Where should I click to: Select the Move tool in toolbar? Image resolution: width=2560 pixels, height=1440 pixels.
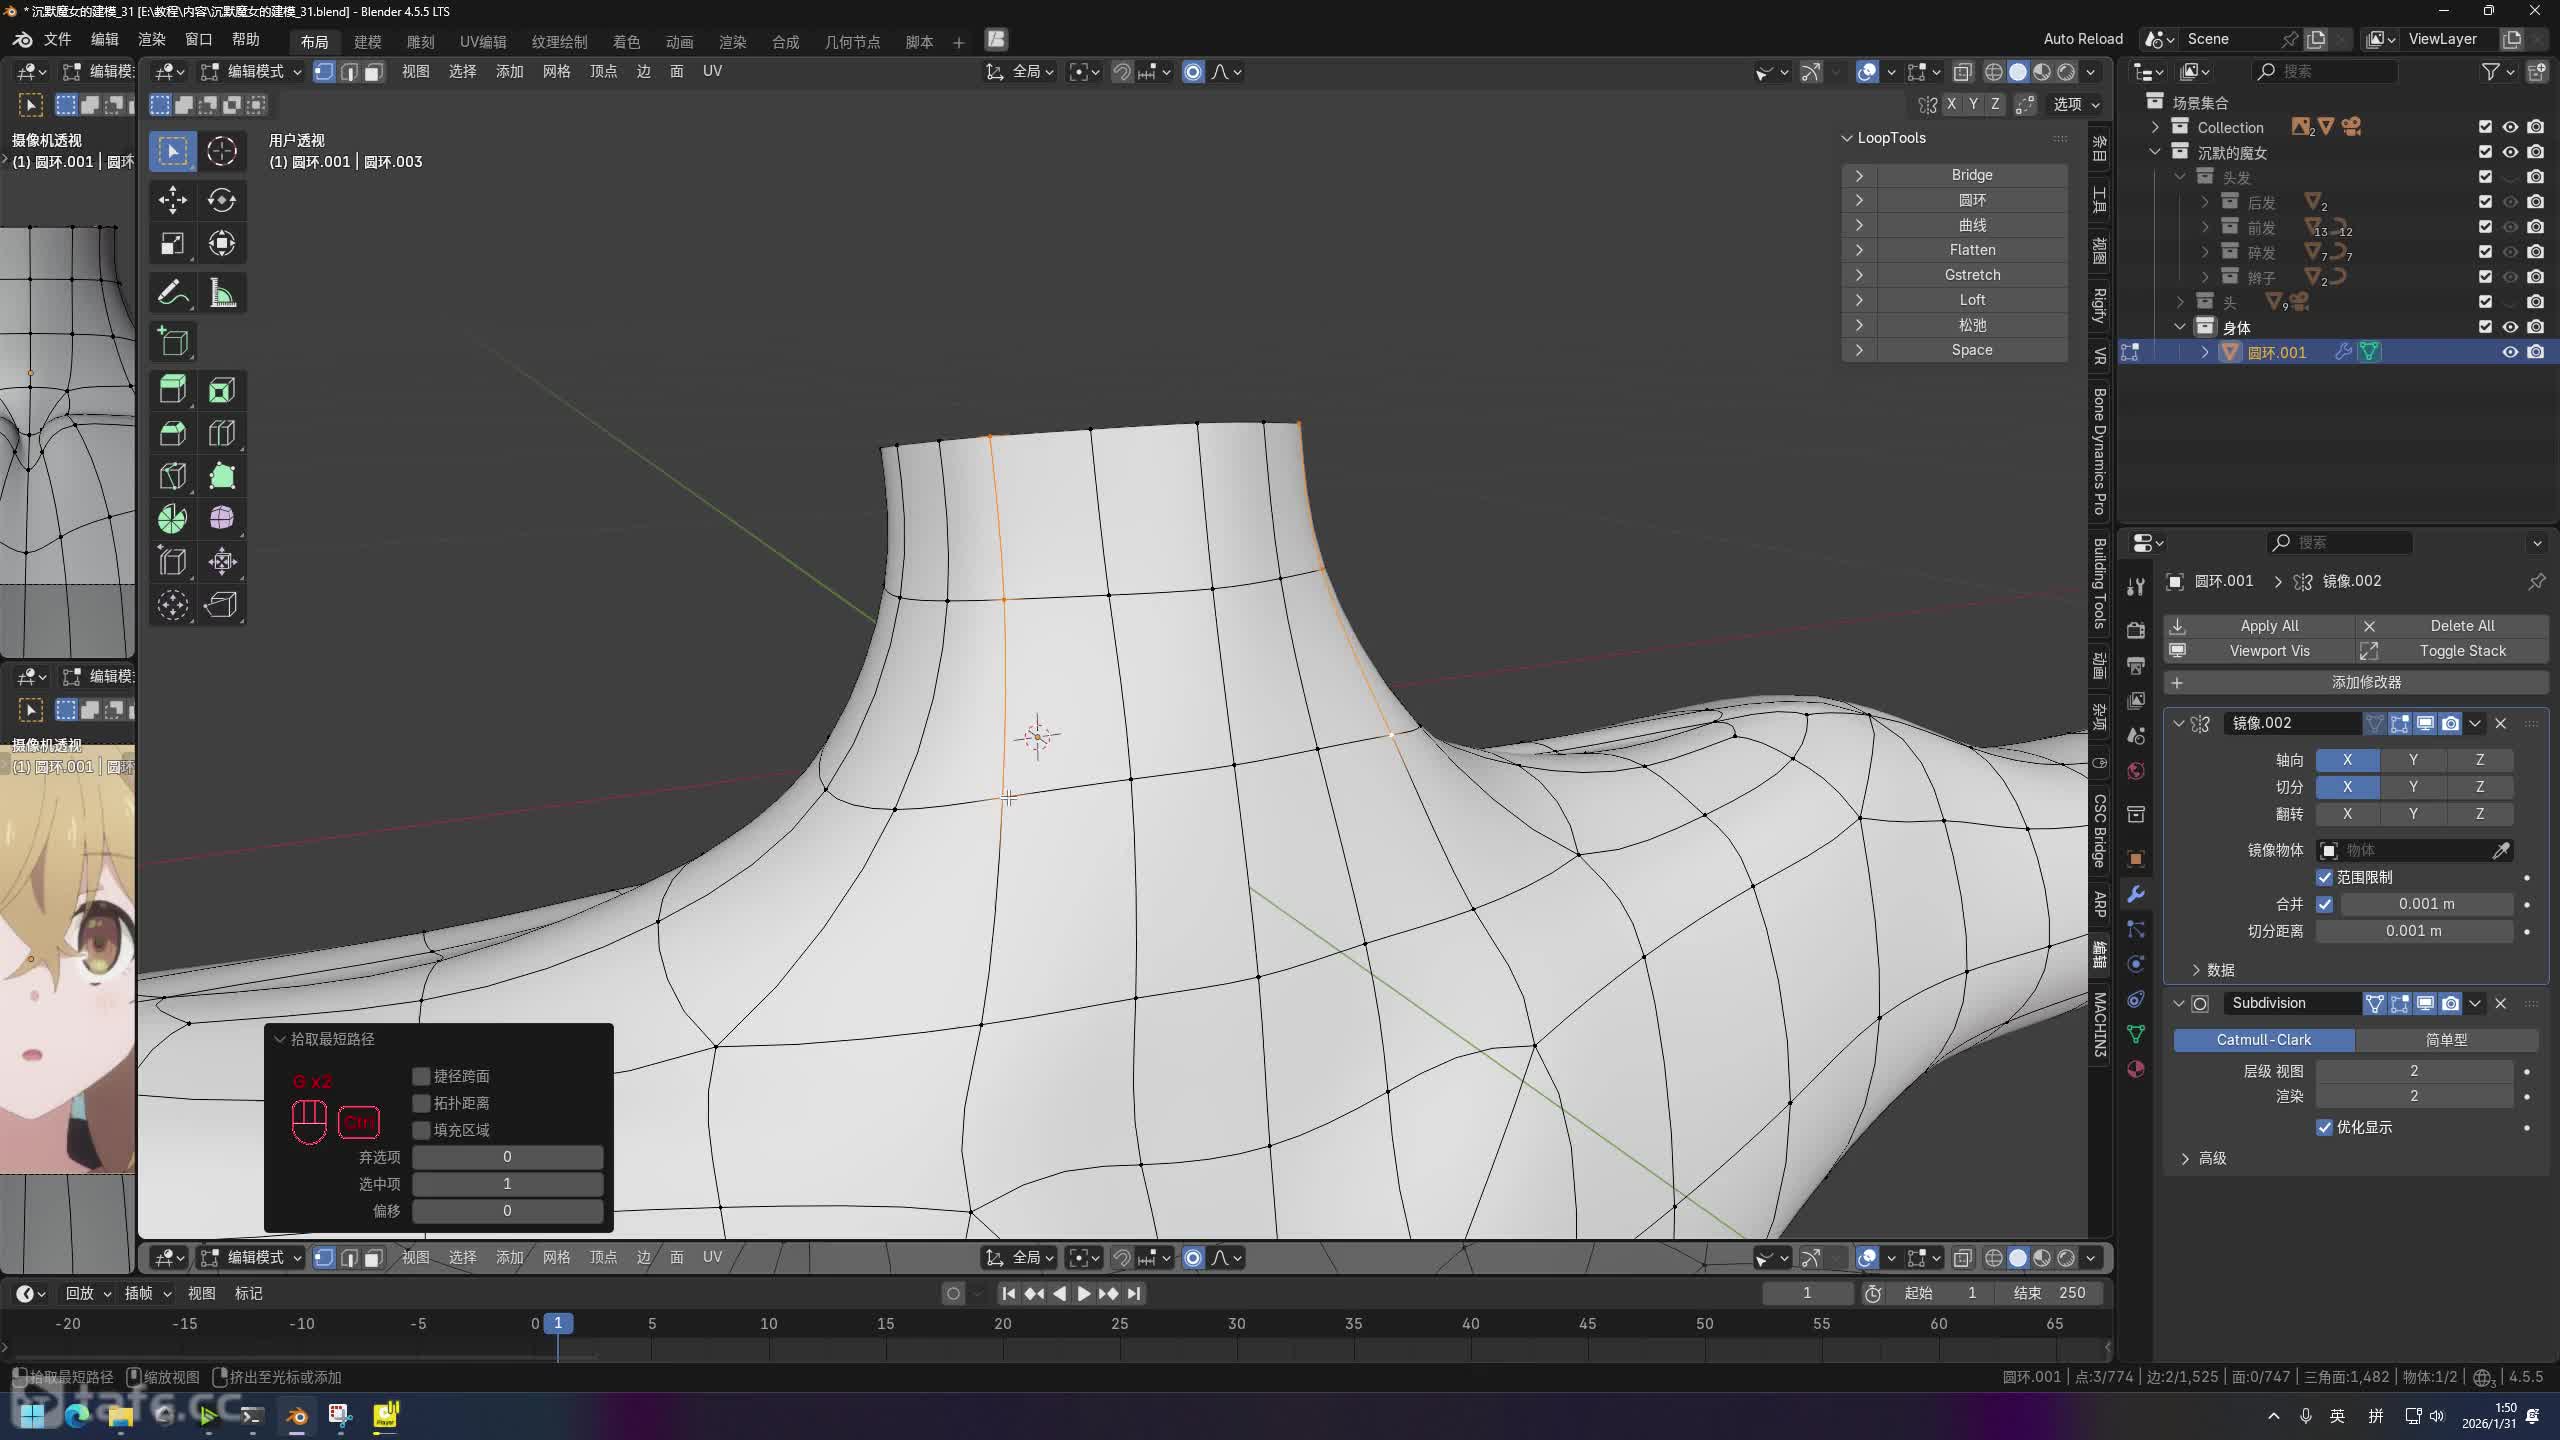172,200
